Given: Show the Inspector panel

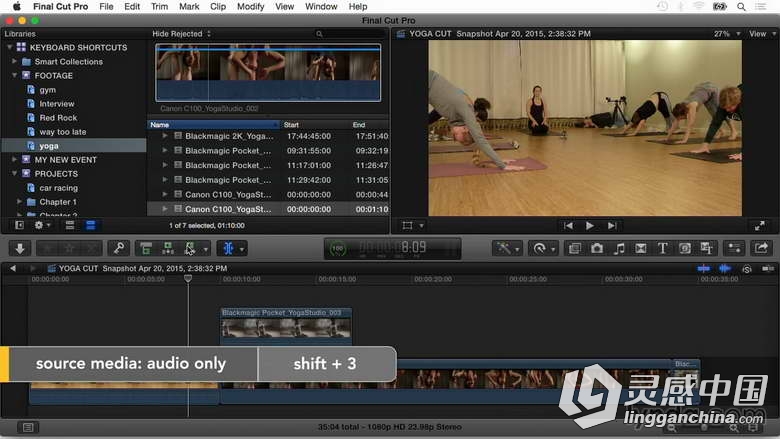Looking at the screenshot, I should point(734,248).
